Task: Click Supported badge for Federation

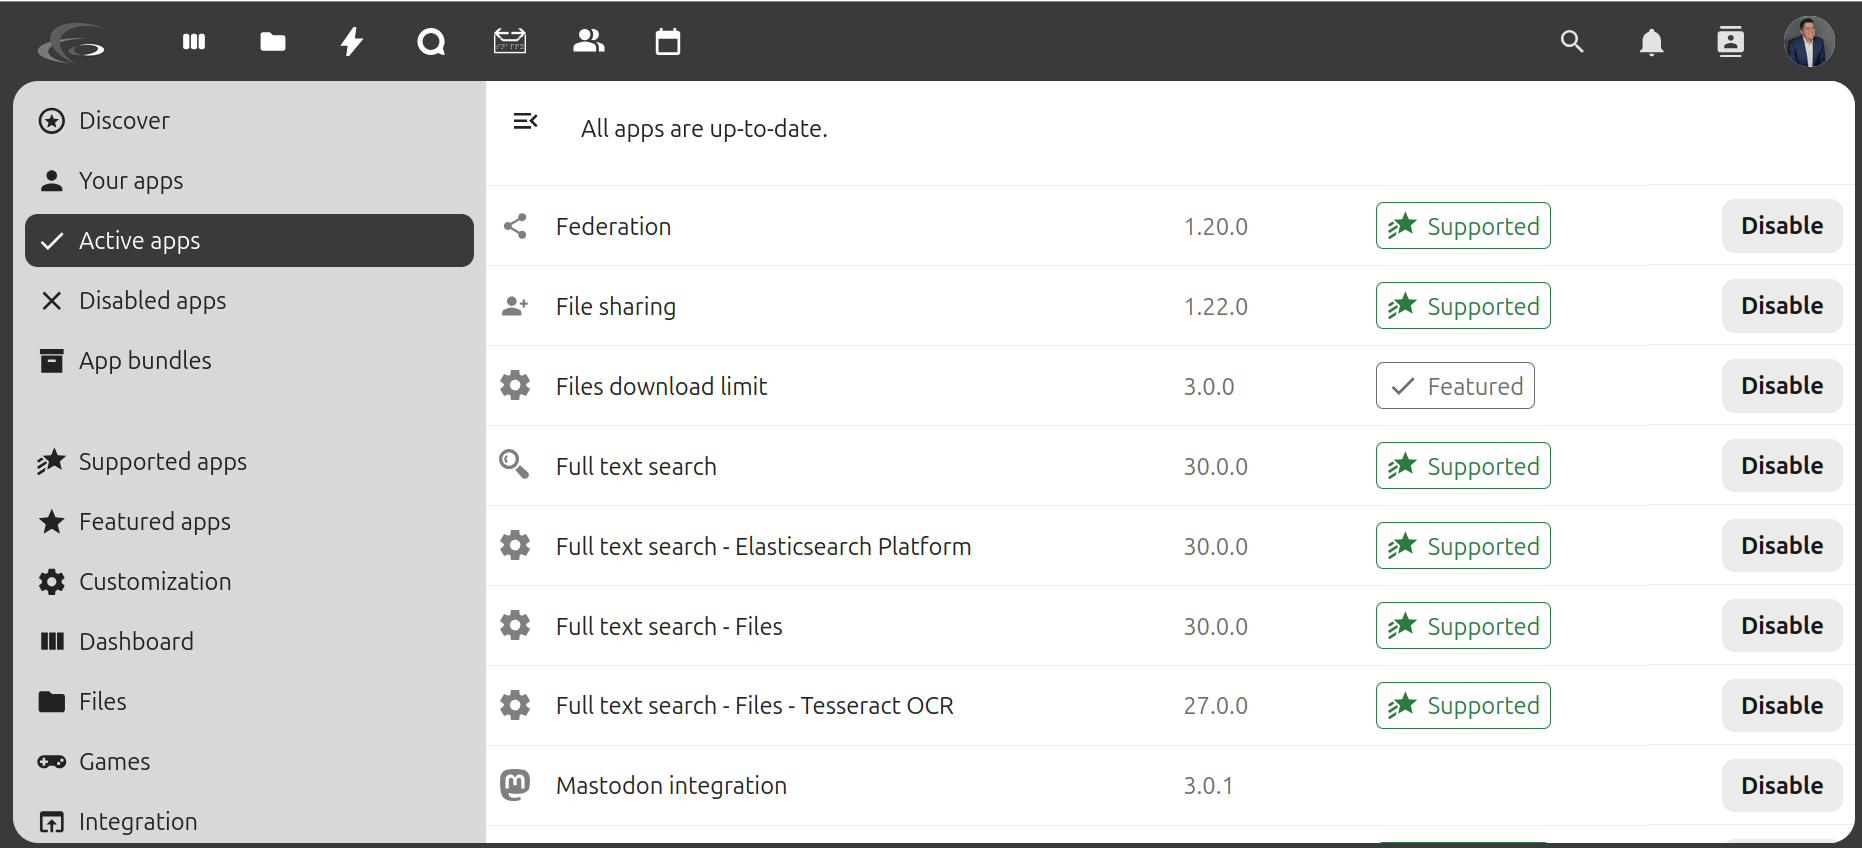Action: tap(1463, 226)
